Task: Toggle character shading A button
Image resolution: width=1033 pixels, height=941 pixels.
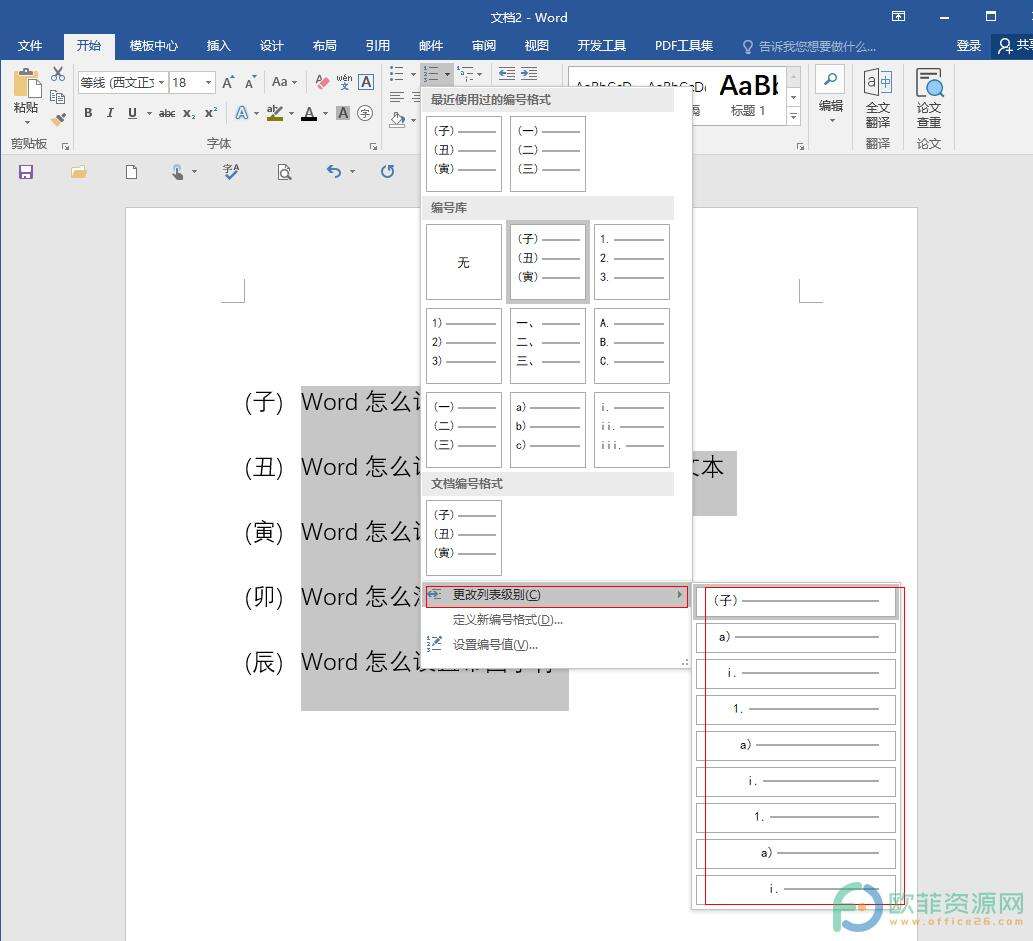Action: pos(343,113)
